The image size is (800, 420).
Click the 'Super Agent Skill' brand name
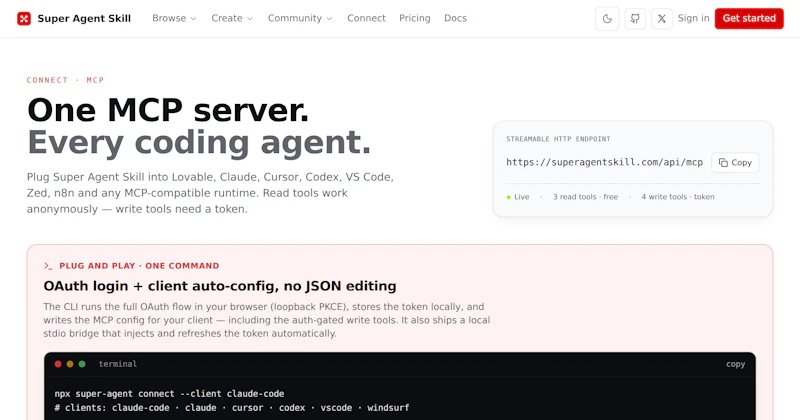pyautogui.click(x=84, y=18)
